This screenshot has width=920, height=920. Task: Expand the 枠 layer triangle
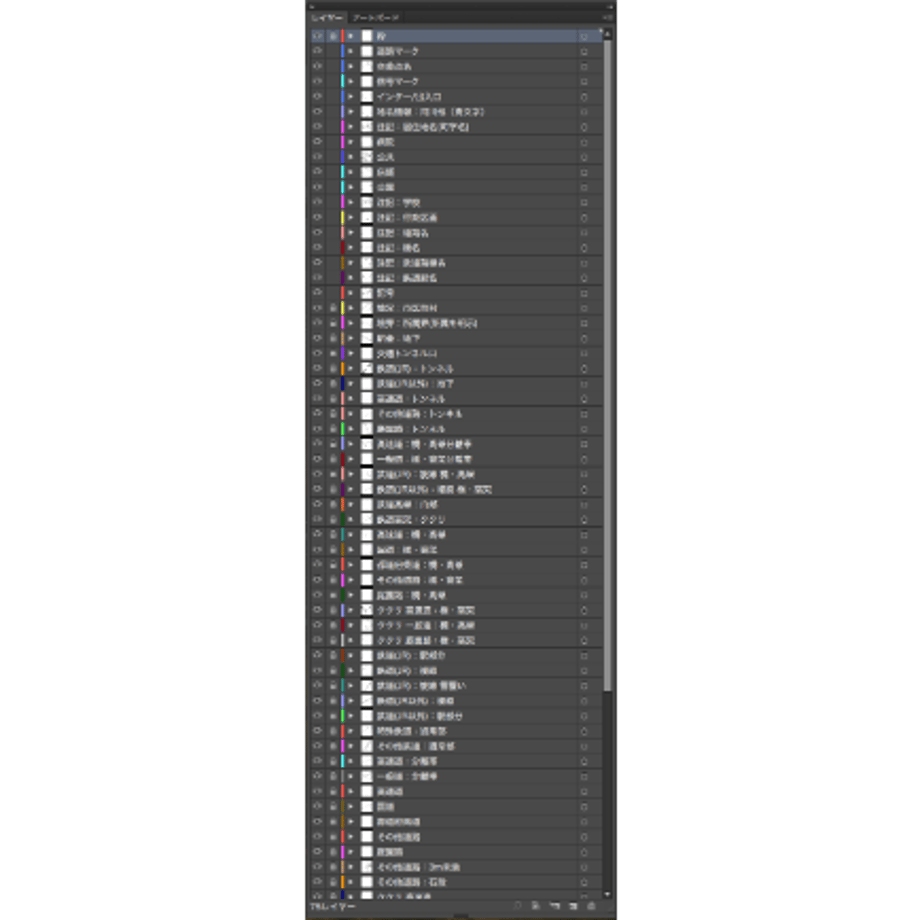[x=351, y=36]
